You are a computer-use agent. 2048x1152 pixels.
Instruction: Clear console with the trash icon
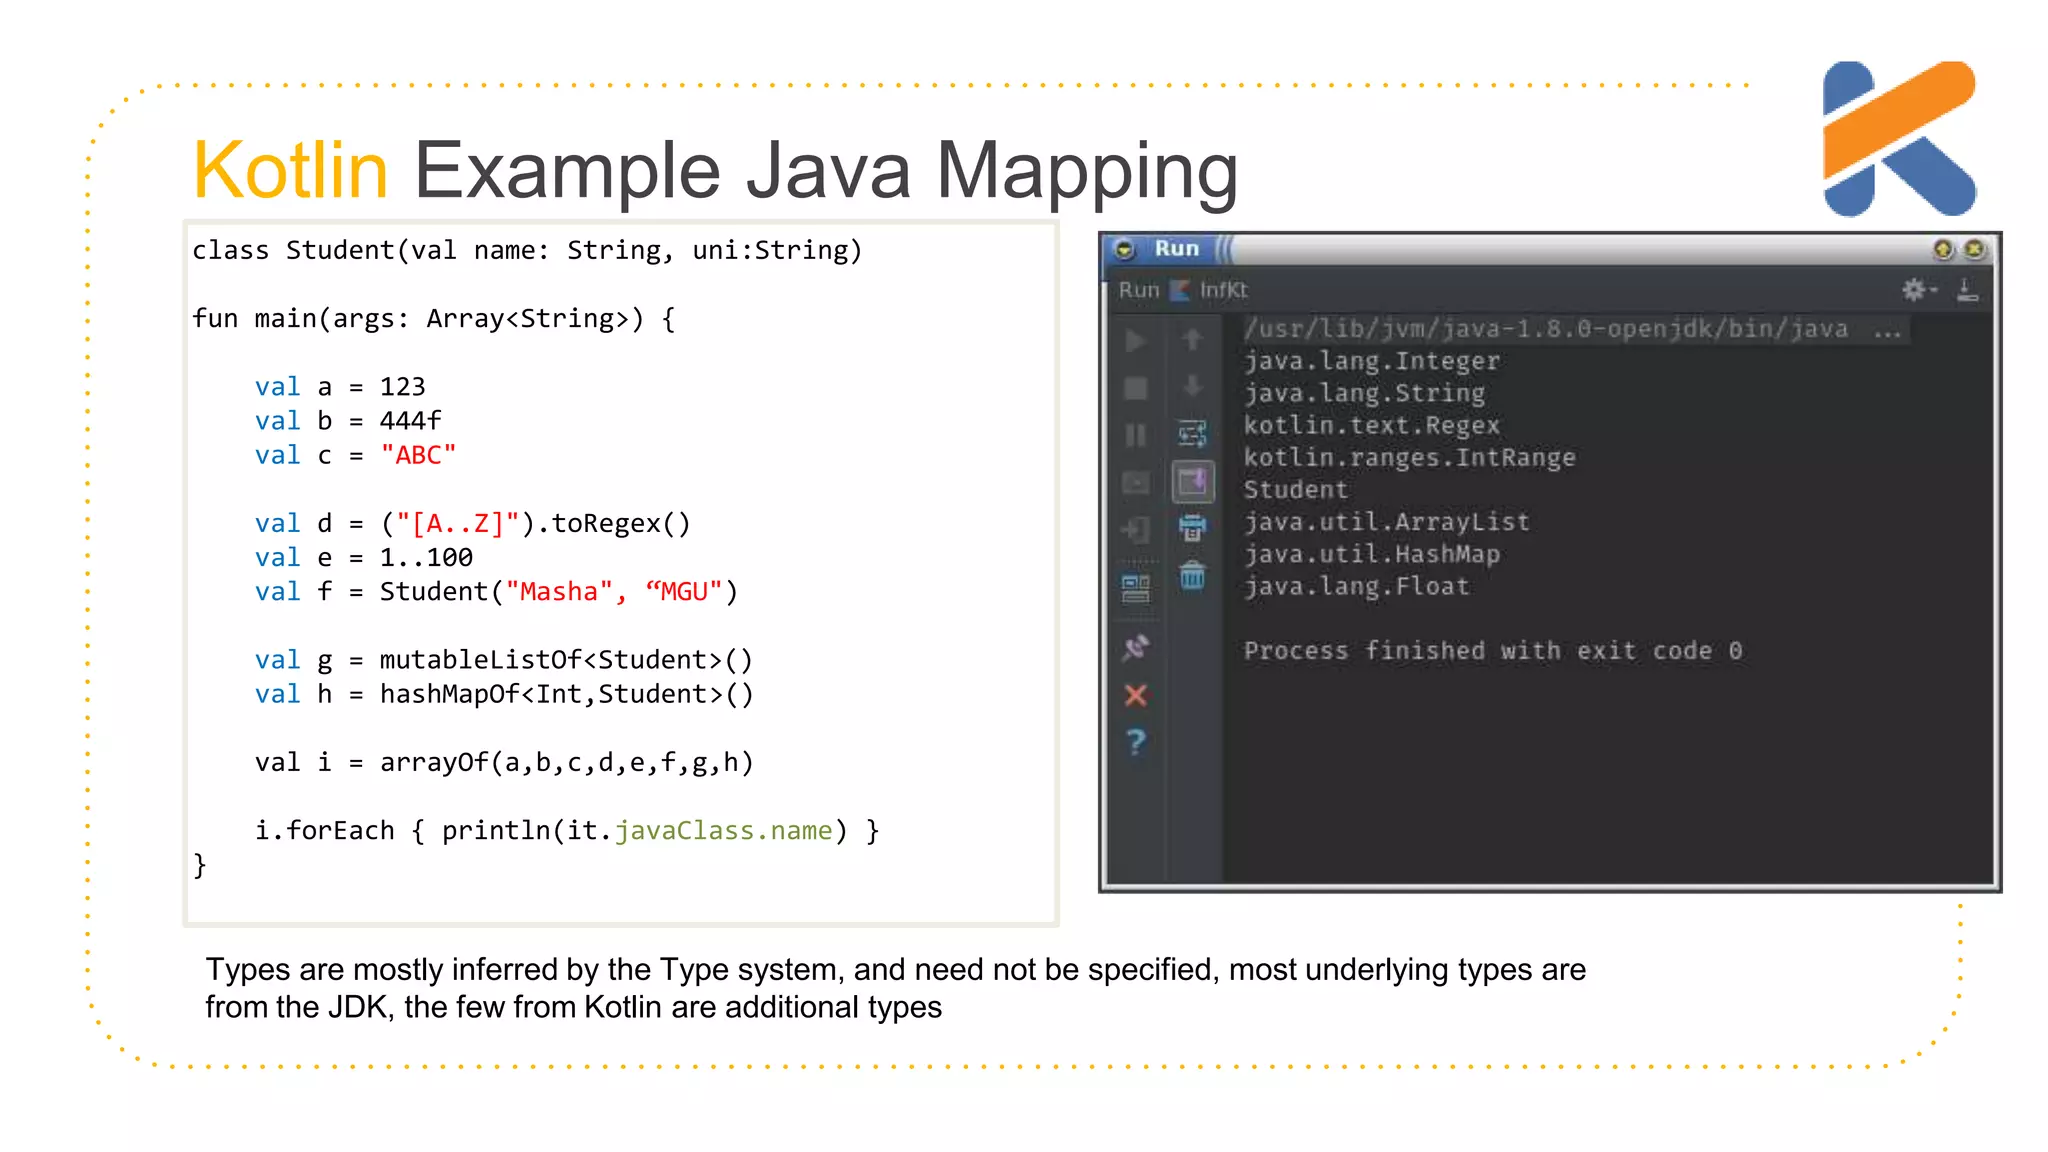coord(1192,576)
